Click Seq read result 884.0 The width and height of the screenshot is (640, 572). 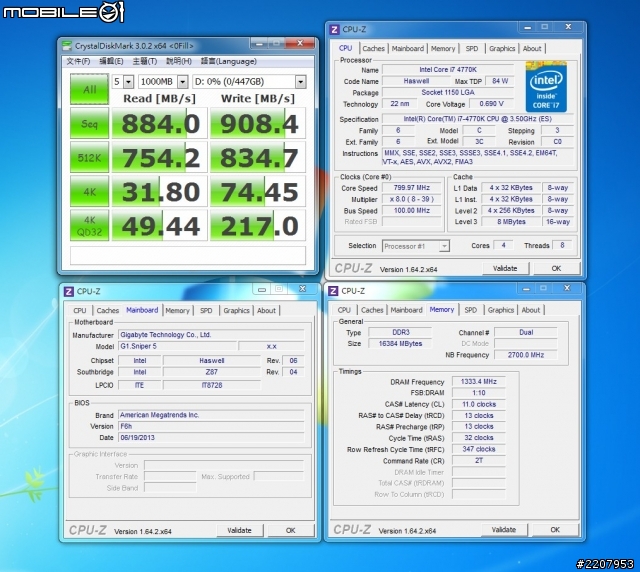coord(160,123)
